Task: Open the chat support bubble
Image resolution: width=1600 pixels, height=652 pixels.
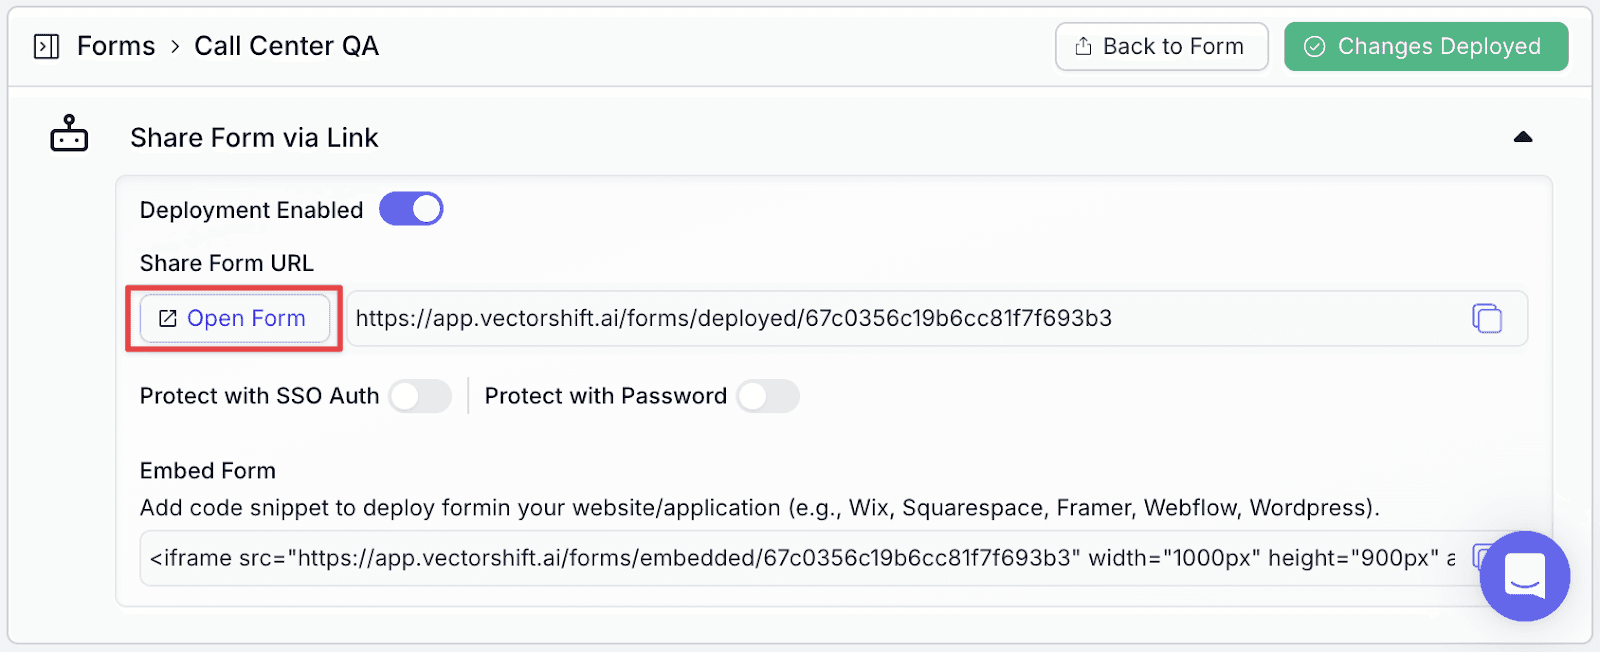Action: [1524, 576]
